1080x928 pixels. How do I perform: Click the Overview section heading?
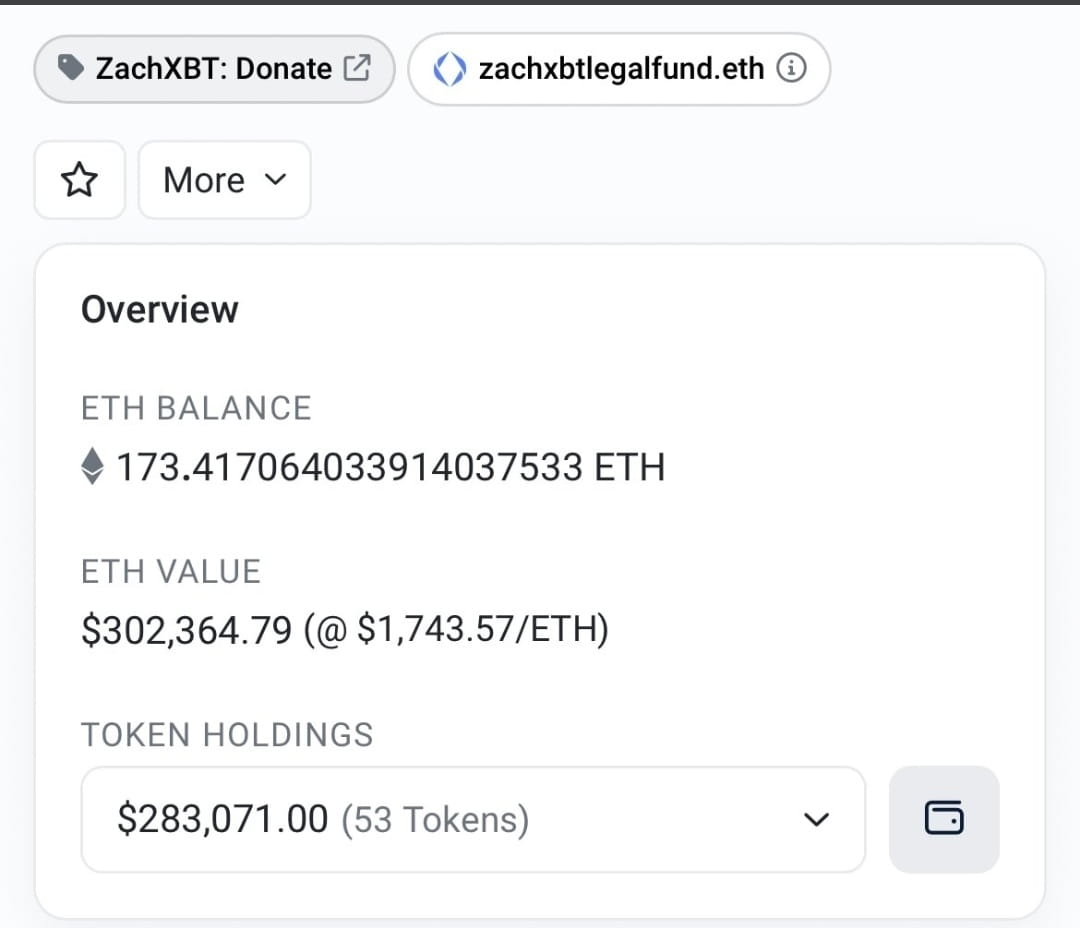pyautogui.click(x=159, y=309)
